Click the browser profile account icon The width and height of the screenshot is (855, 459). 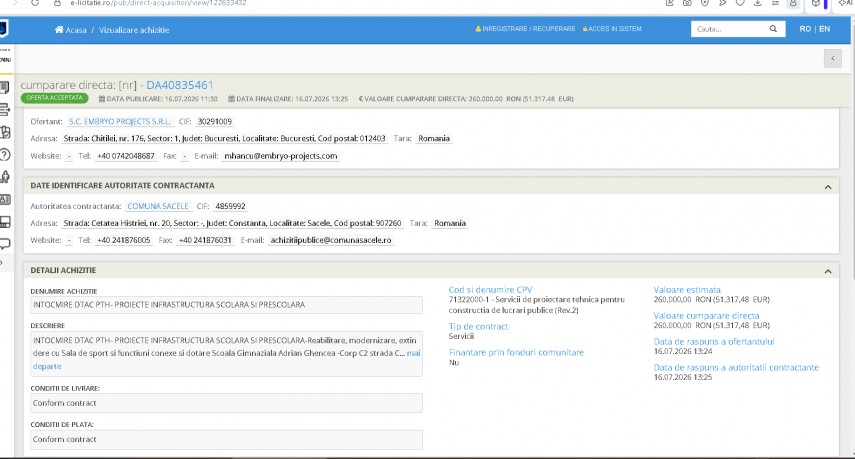coord(793,3)
